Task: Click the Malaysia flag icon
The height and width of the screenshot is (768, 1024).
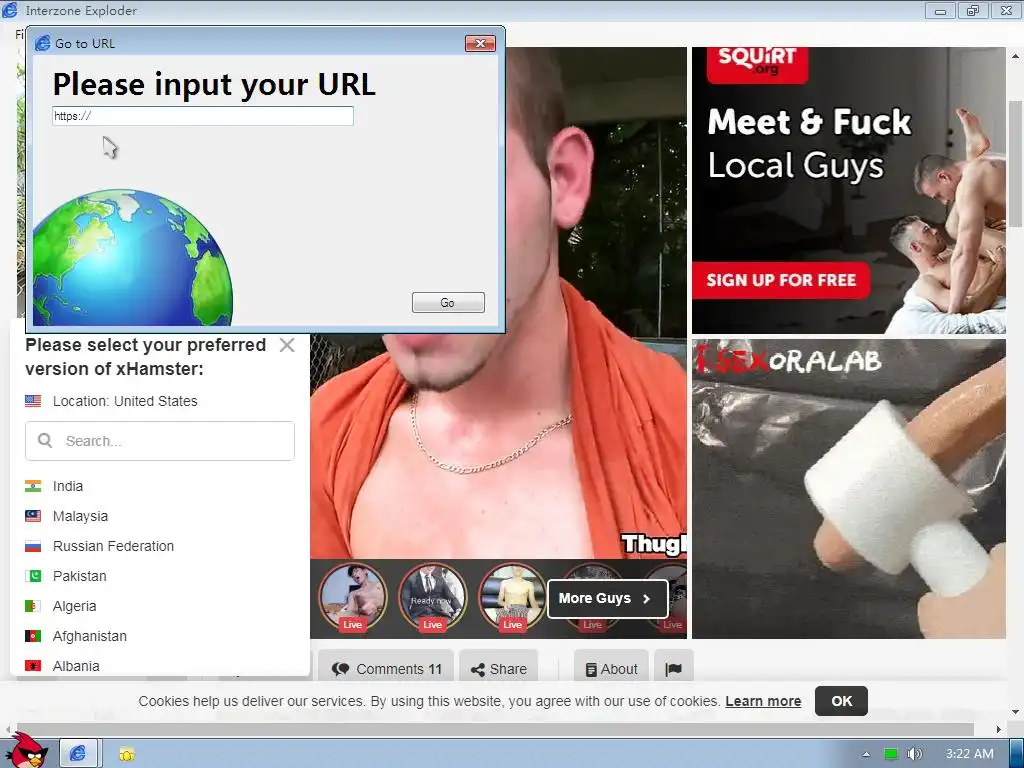Action: coord(33,516)
